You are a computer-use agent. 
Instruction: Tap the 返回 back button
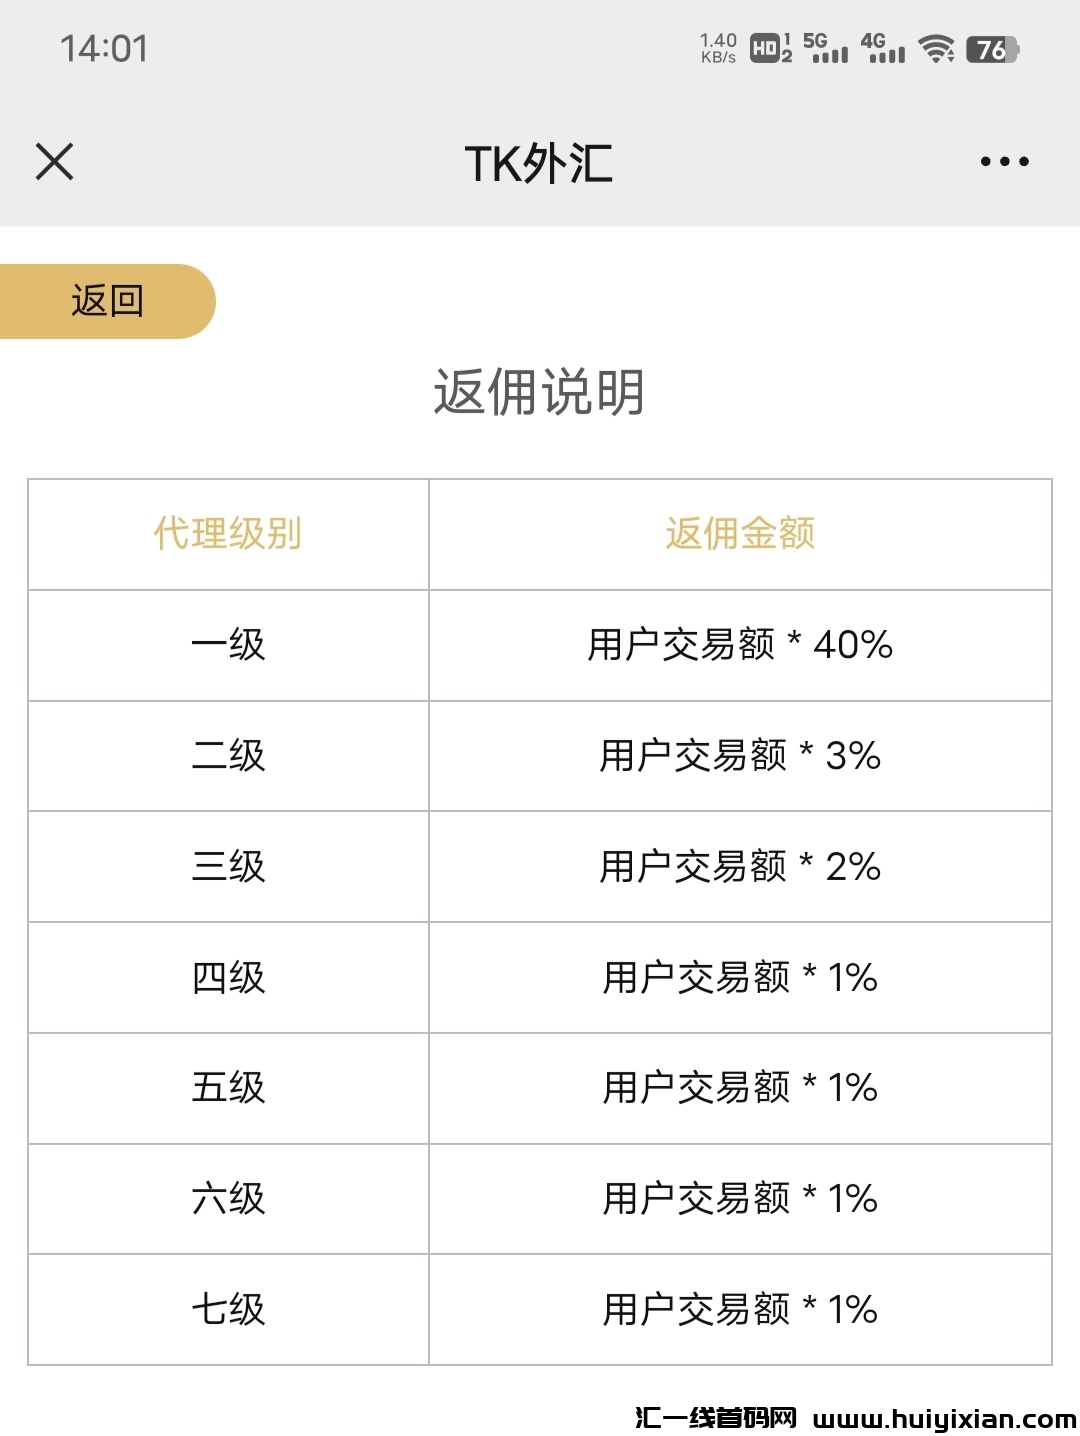[107, 301]
